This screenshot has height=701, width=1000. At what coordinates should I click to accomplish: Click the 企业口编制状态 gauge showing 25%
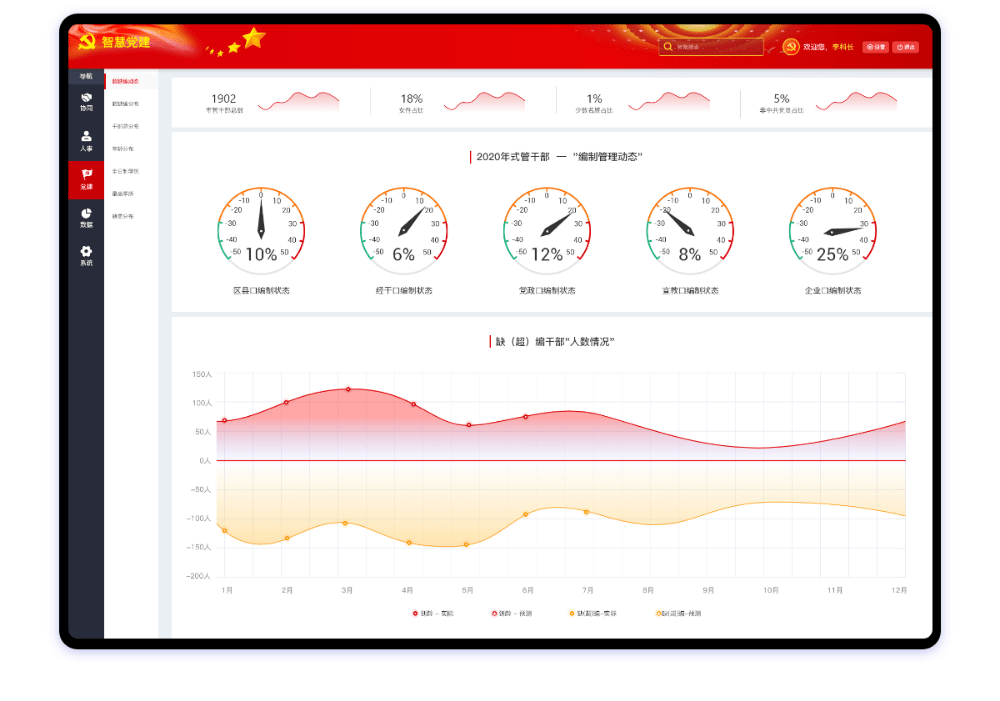tap(832, 231)
